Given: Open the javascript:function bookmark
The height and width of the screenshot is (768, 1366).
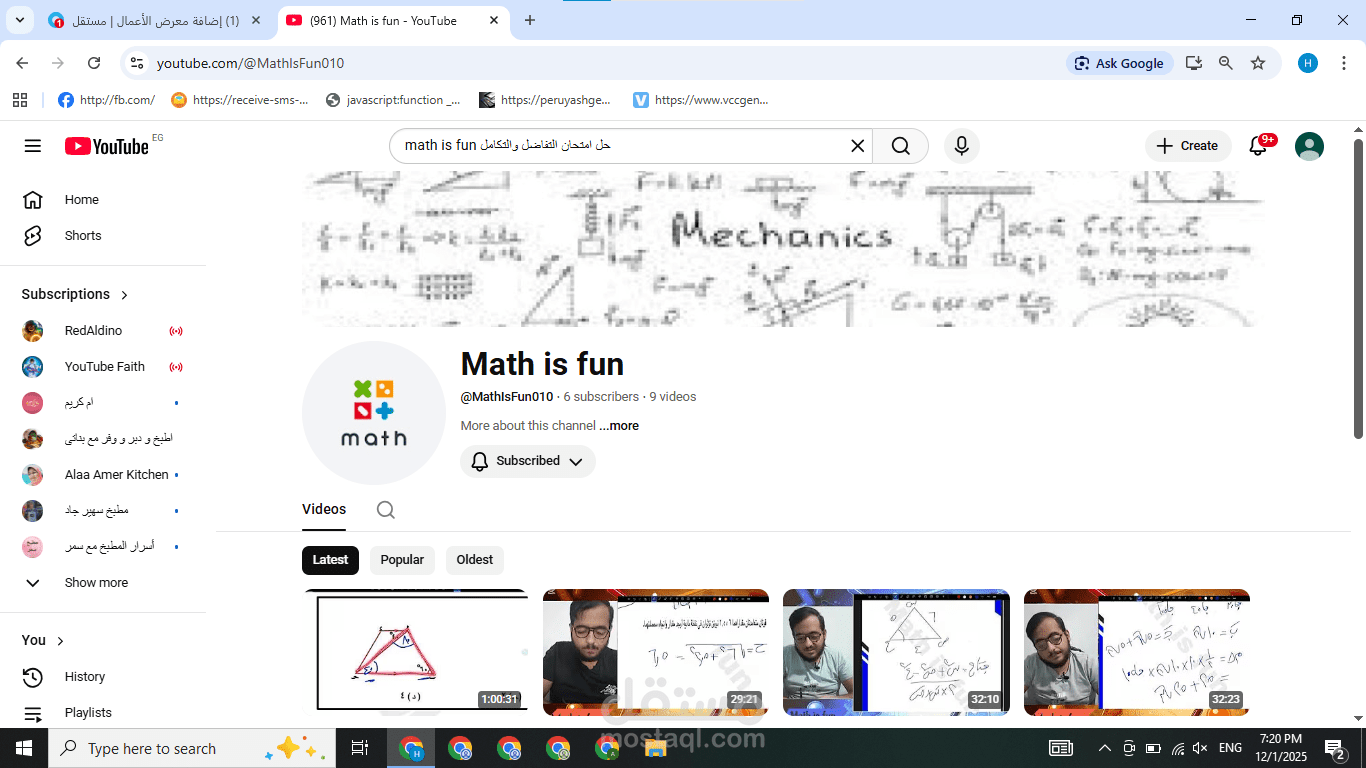Looking at the screenshot, I should [x=393, y=100].
